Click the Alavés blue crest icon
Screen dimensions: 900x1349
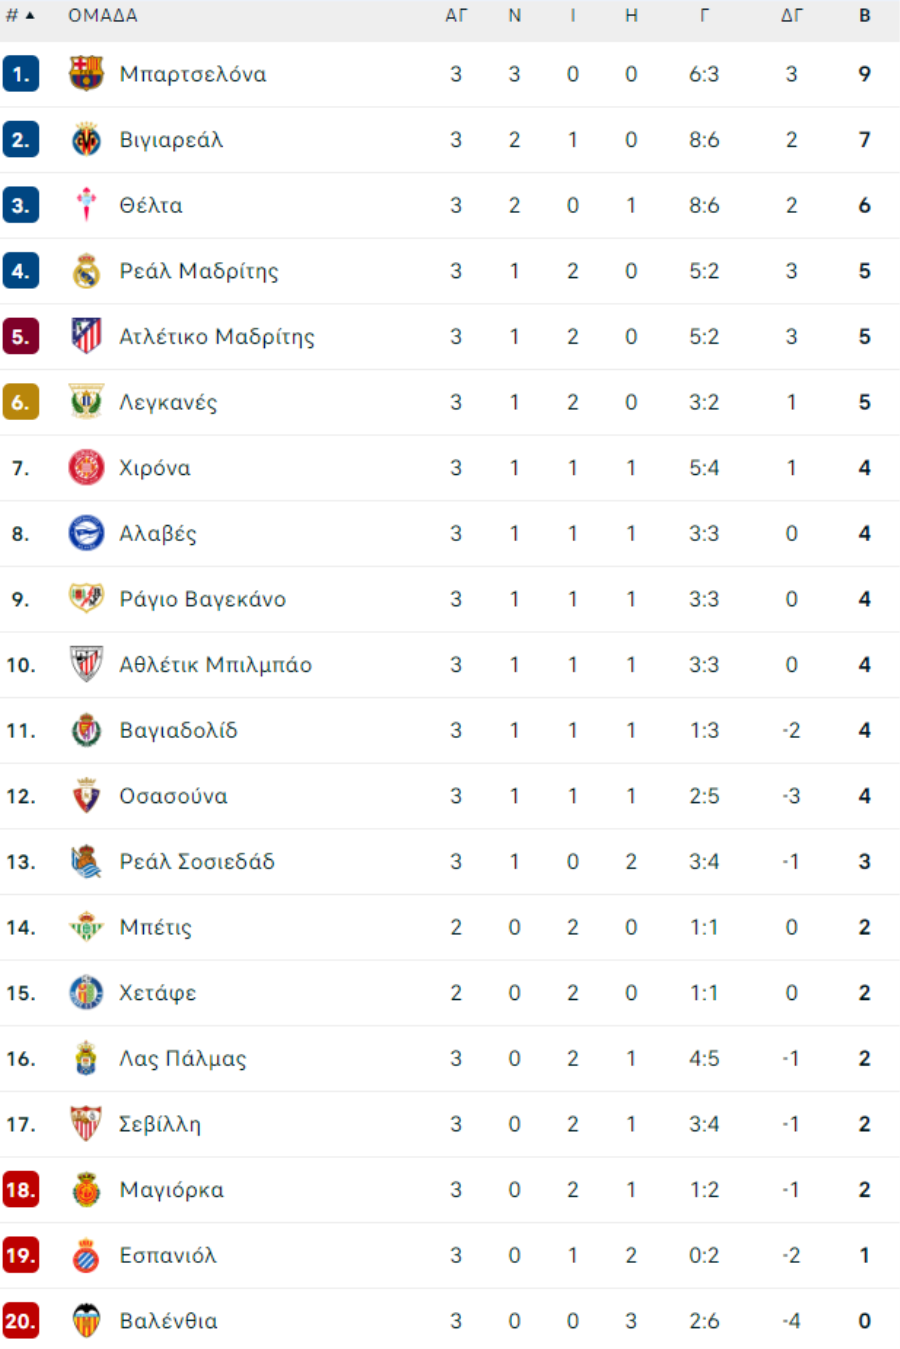[x=86, y=534]
